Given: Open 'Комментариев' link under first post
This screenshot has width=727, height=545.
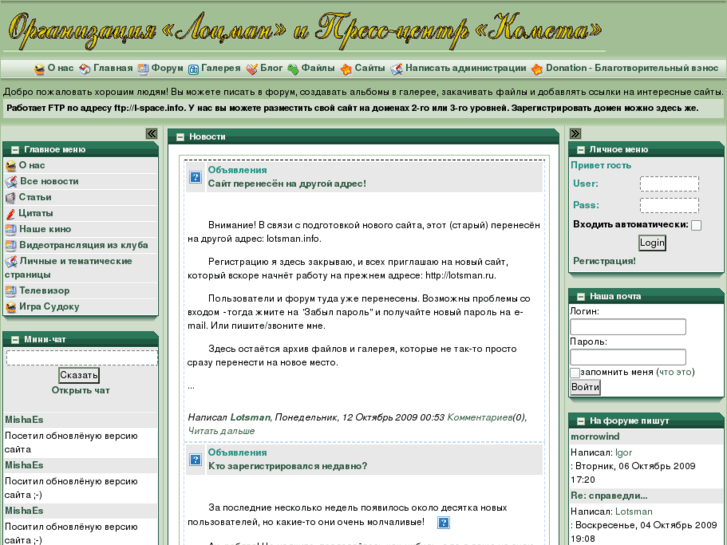Looking at the screenshot, I should coord(479,417).
